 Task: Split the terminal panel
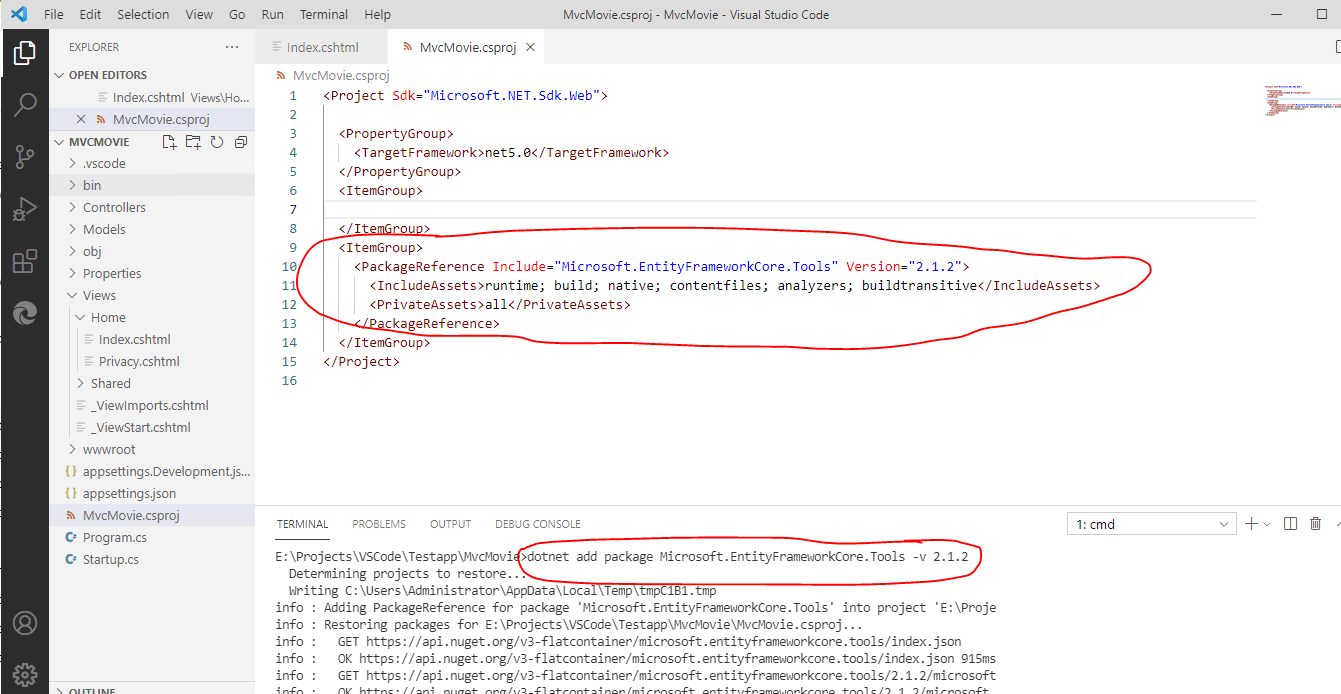[1290, 524]
